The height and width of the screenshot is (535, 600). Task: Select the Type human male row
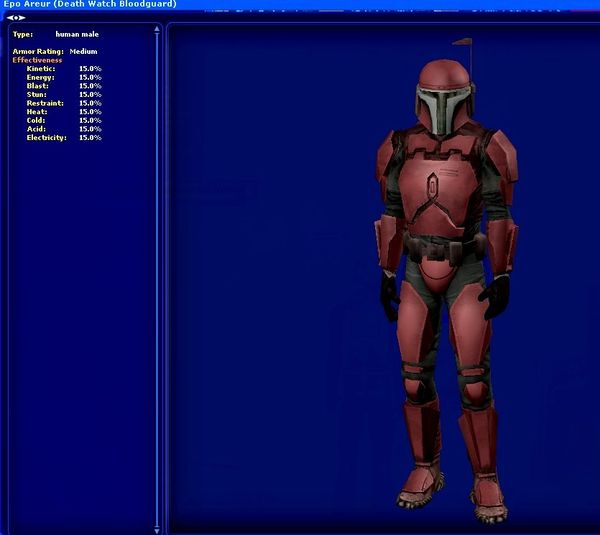click(x=50, y=34)
